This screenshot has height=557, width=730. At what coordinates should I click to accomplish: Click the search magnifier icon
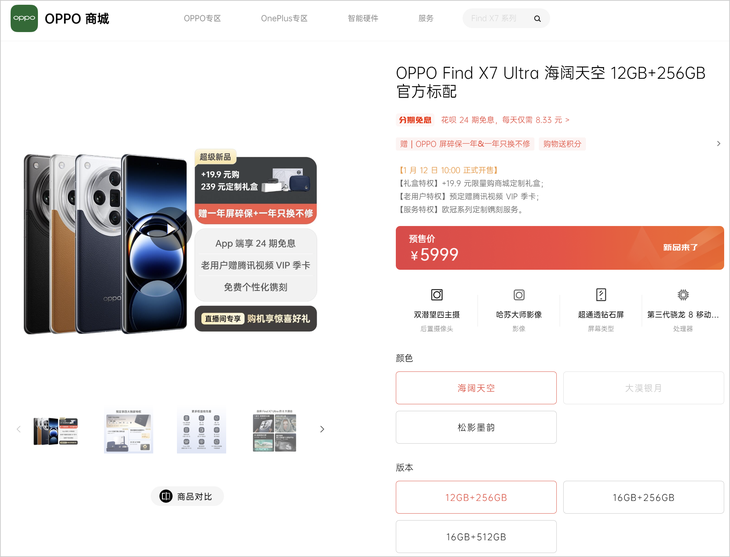pos(537,19)
